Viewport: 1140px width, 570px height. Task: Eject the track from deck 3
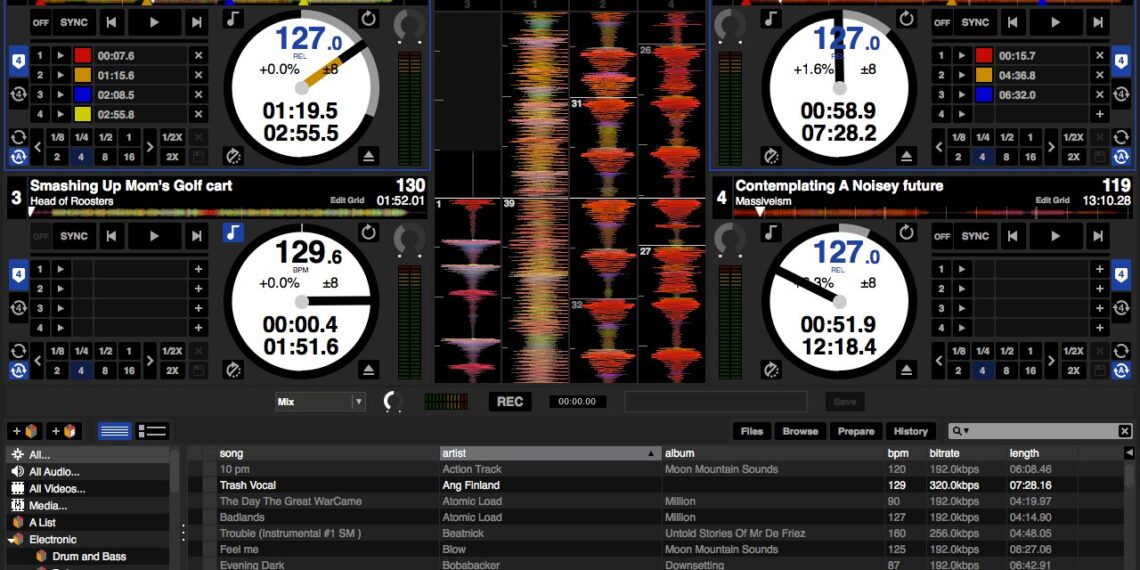pyautogui.click(x=369, y=370)
